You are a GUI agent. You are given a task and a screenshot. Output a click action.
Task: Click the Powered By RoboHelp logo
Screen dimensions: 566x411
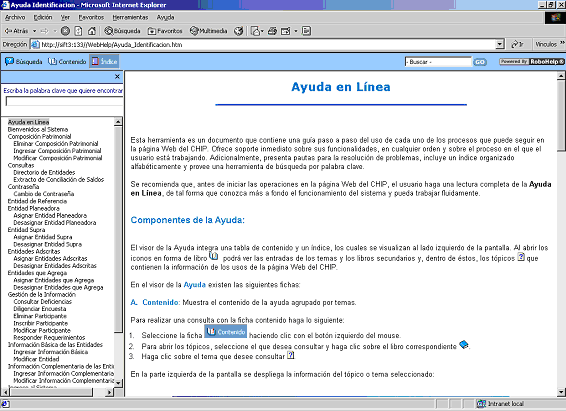point(532,62)
